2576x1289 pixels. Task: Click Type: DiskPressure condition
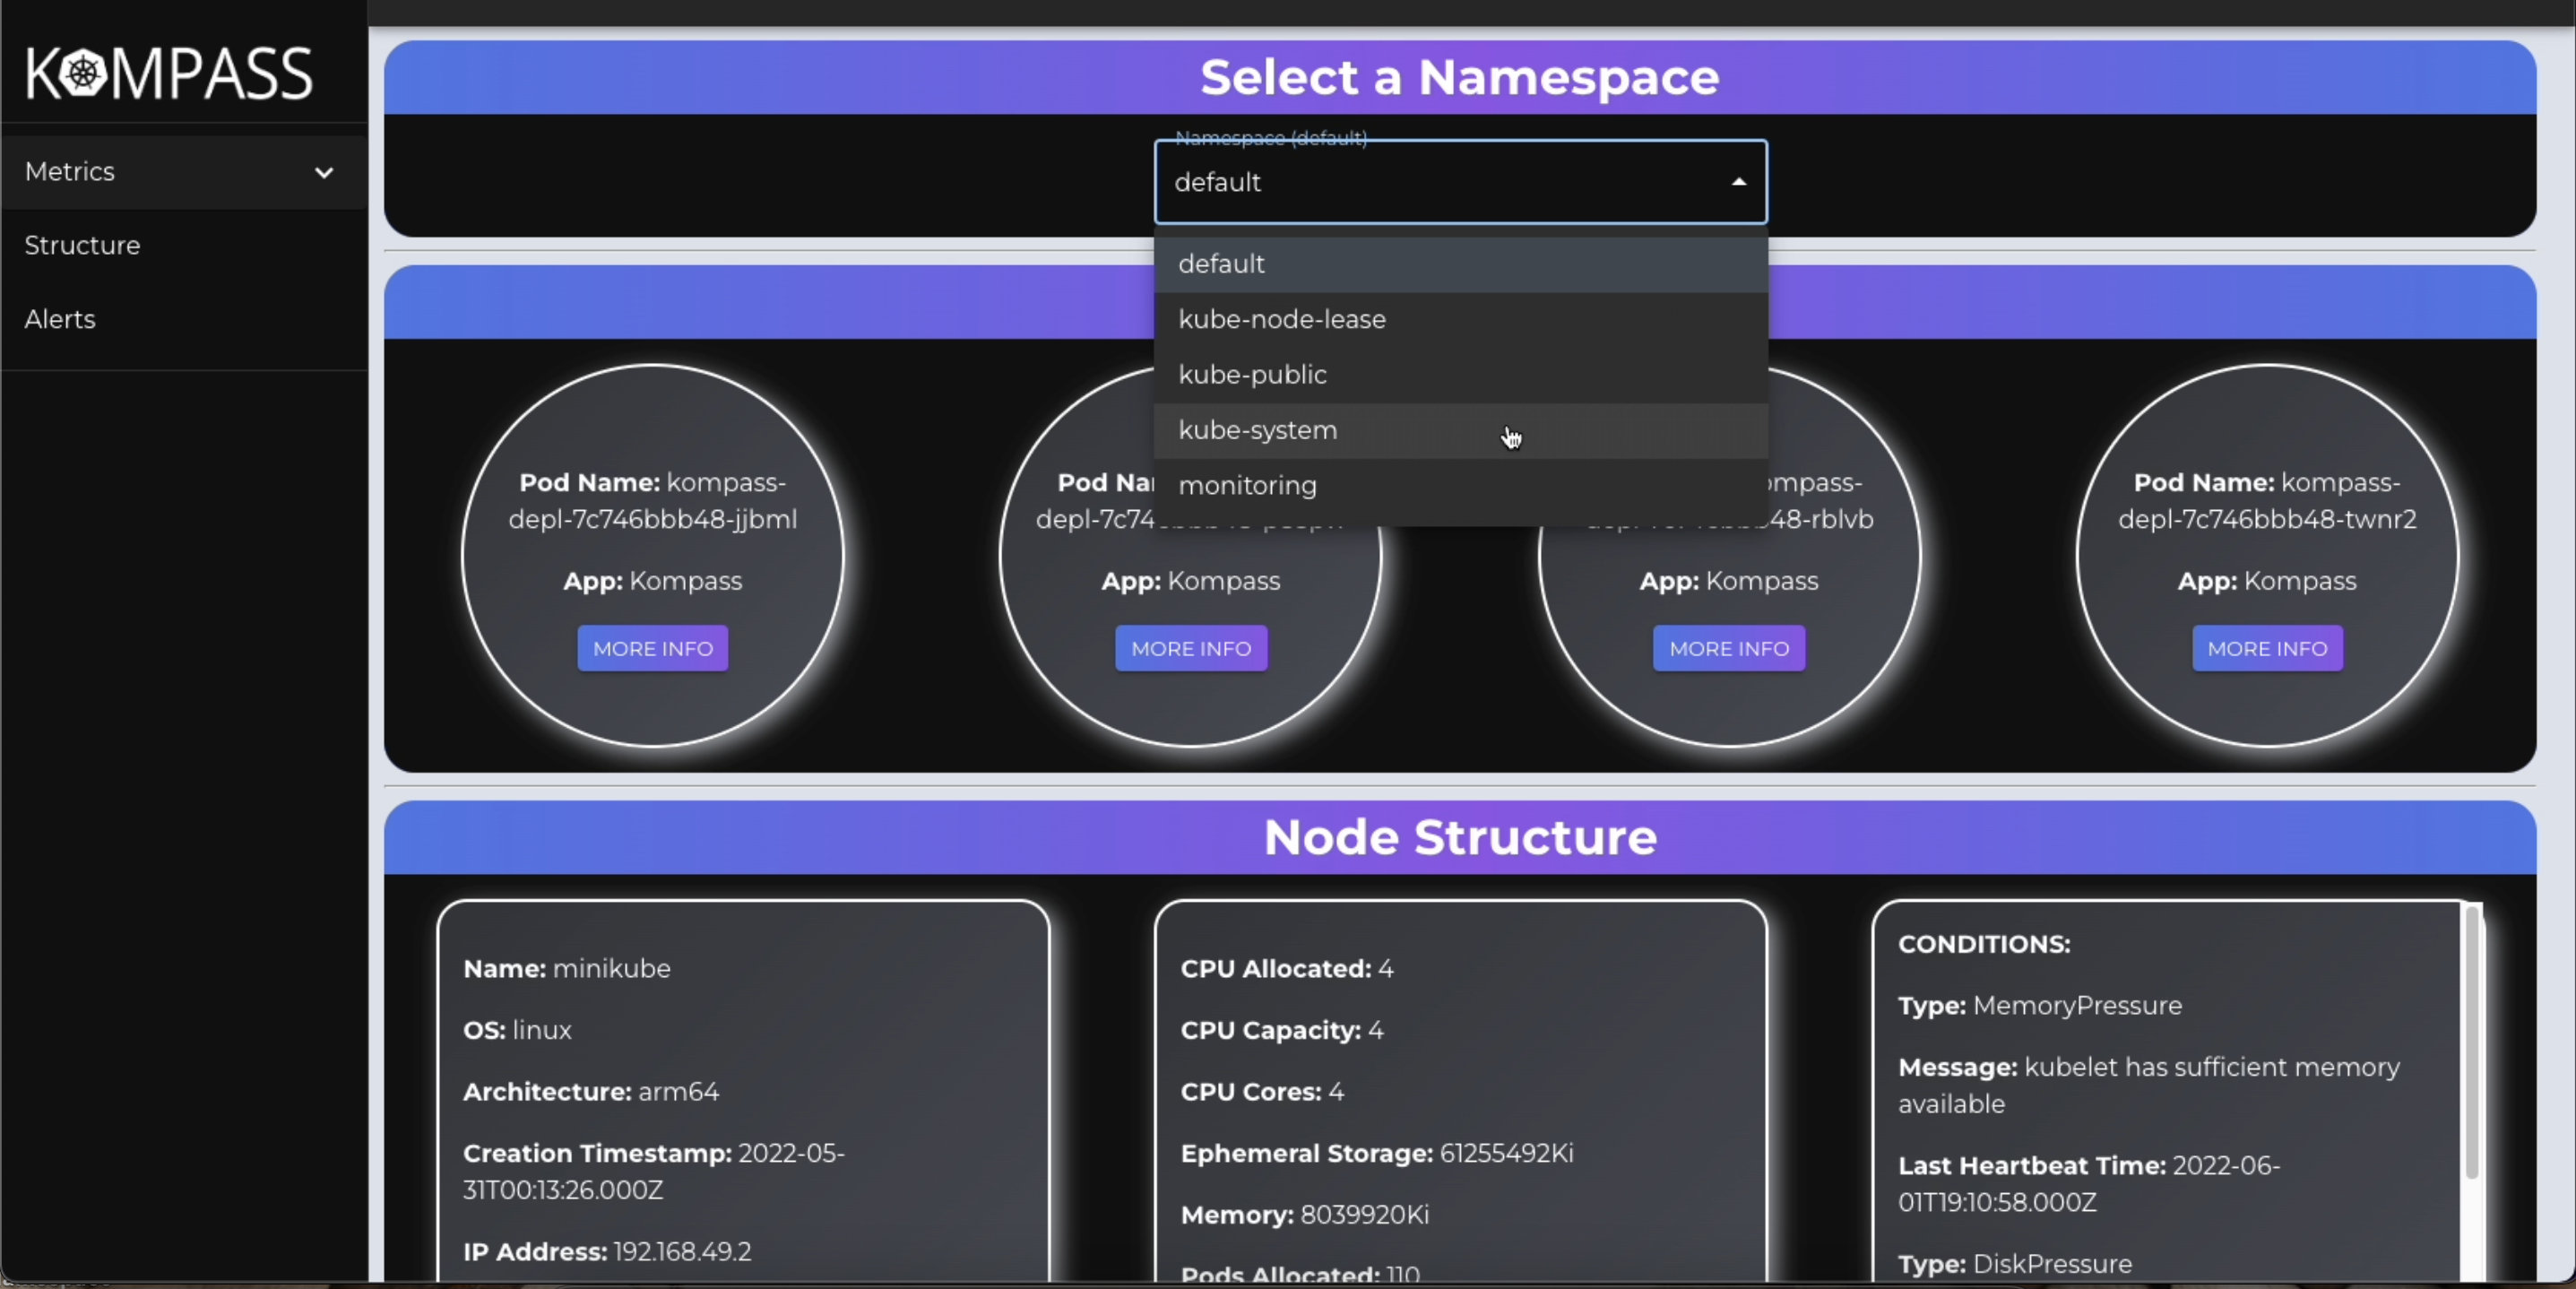coord(2014,1264)
